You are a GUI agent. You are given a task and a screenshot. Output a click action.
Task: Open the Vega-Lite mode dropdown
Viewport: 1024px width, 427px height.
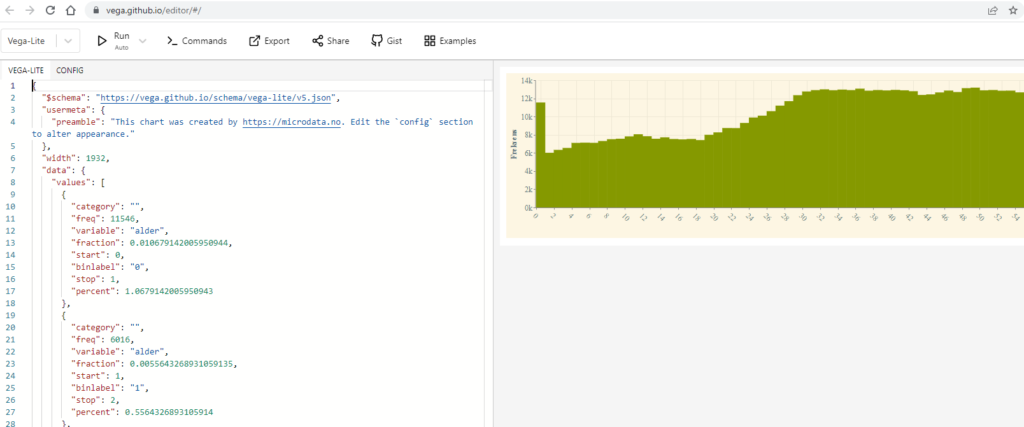point(67,41)
